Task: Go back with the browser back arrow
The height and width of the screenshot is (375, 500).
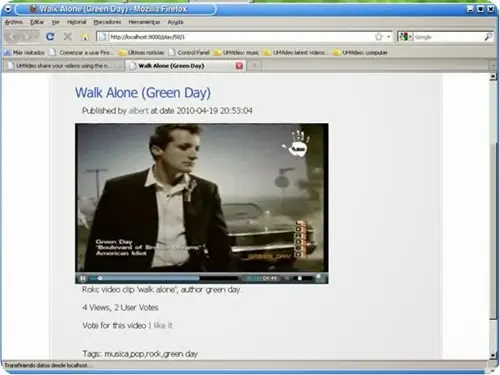Action: (13, 37)
